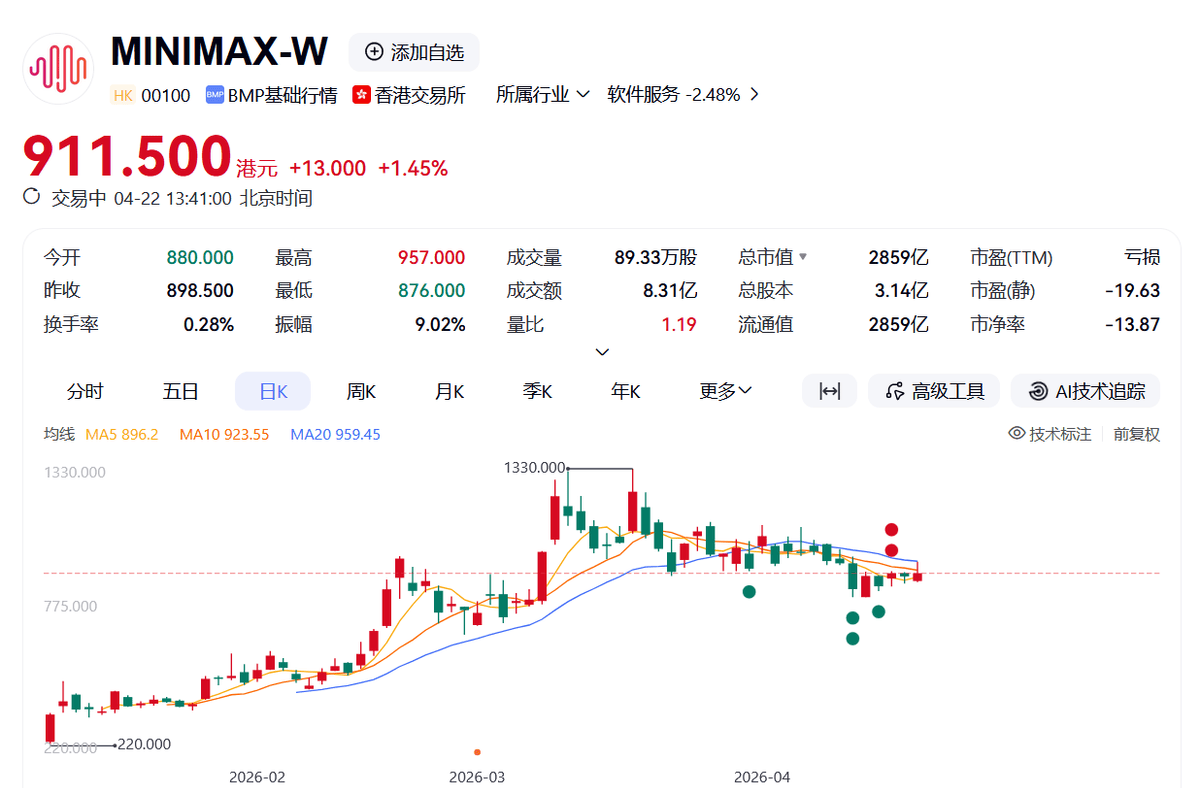Click the 总股本 value 3.14亿
Viewport: 1200px width, 788px height.
pyautogui.click(x=902, y=291)
